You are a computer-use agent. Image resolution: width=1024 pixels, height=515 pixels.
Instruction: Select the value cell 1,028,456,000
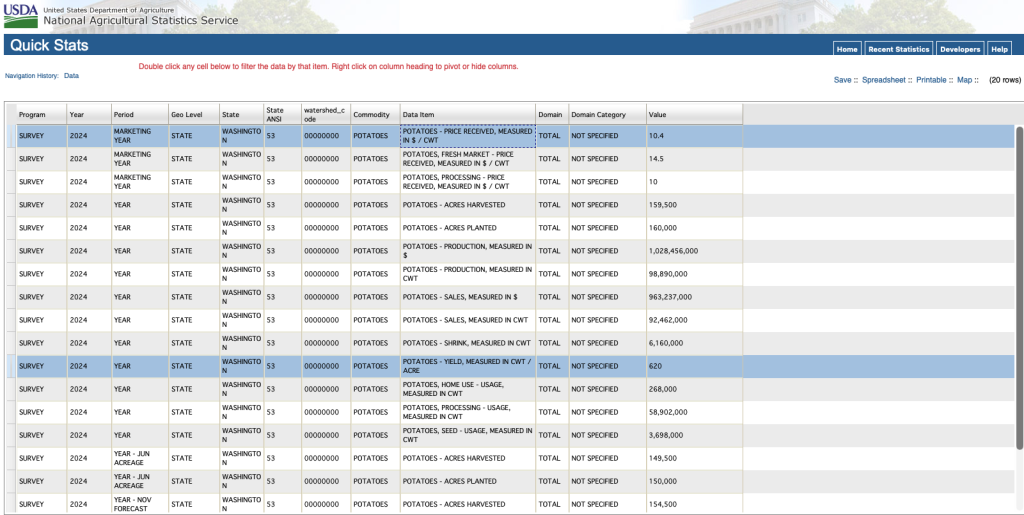694,251
